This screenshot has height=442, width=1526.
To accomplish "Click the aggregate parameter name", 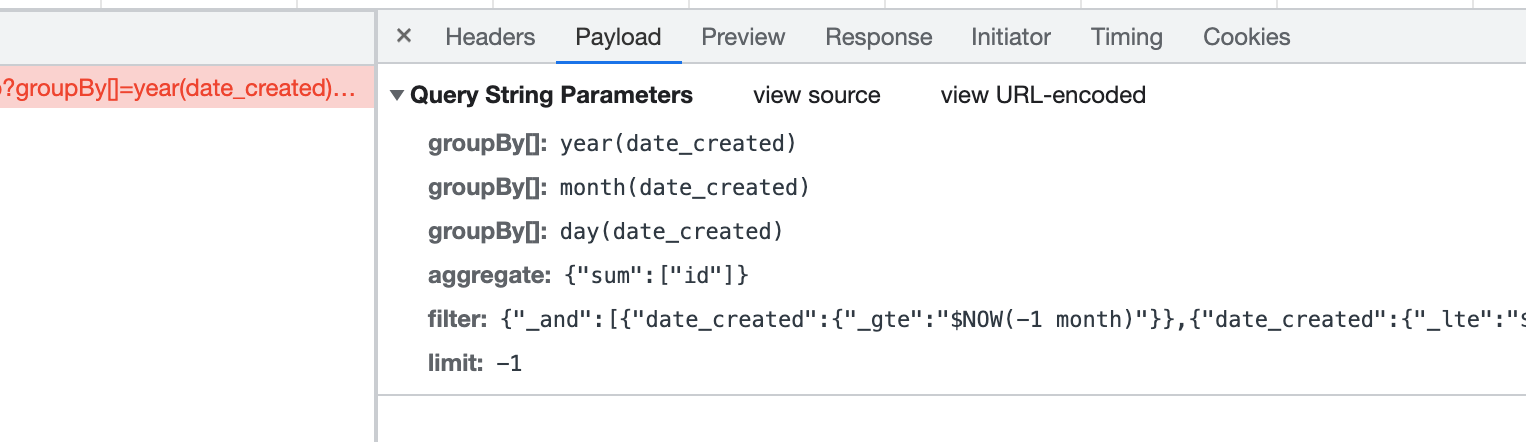I will pyautogui.click(x=489, y=275).
